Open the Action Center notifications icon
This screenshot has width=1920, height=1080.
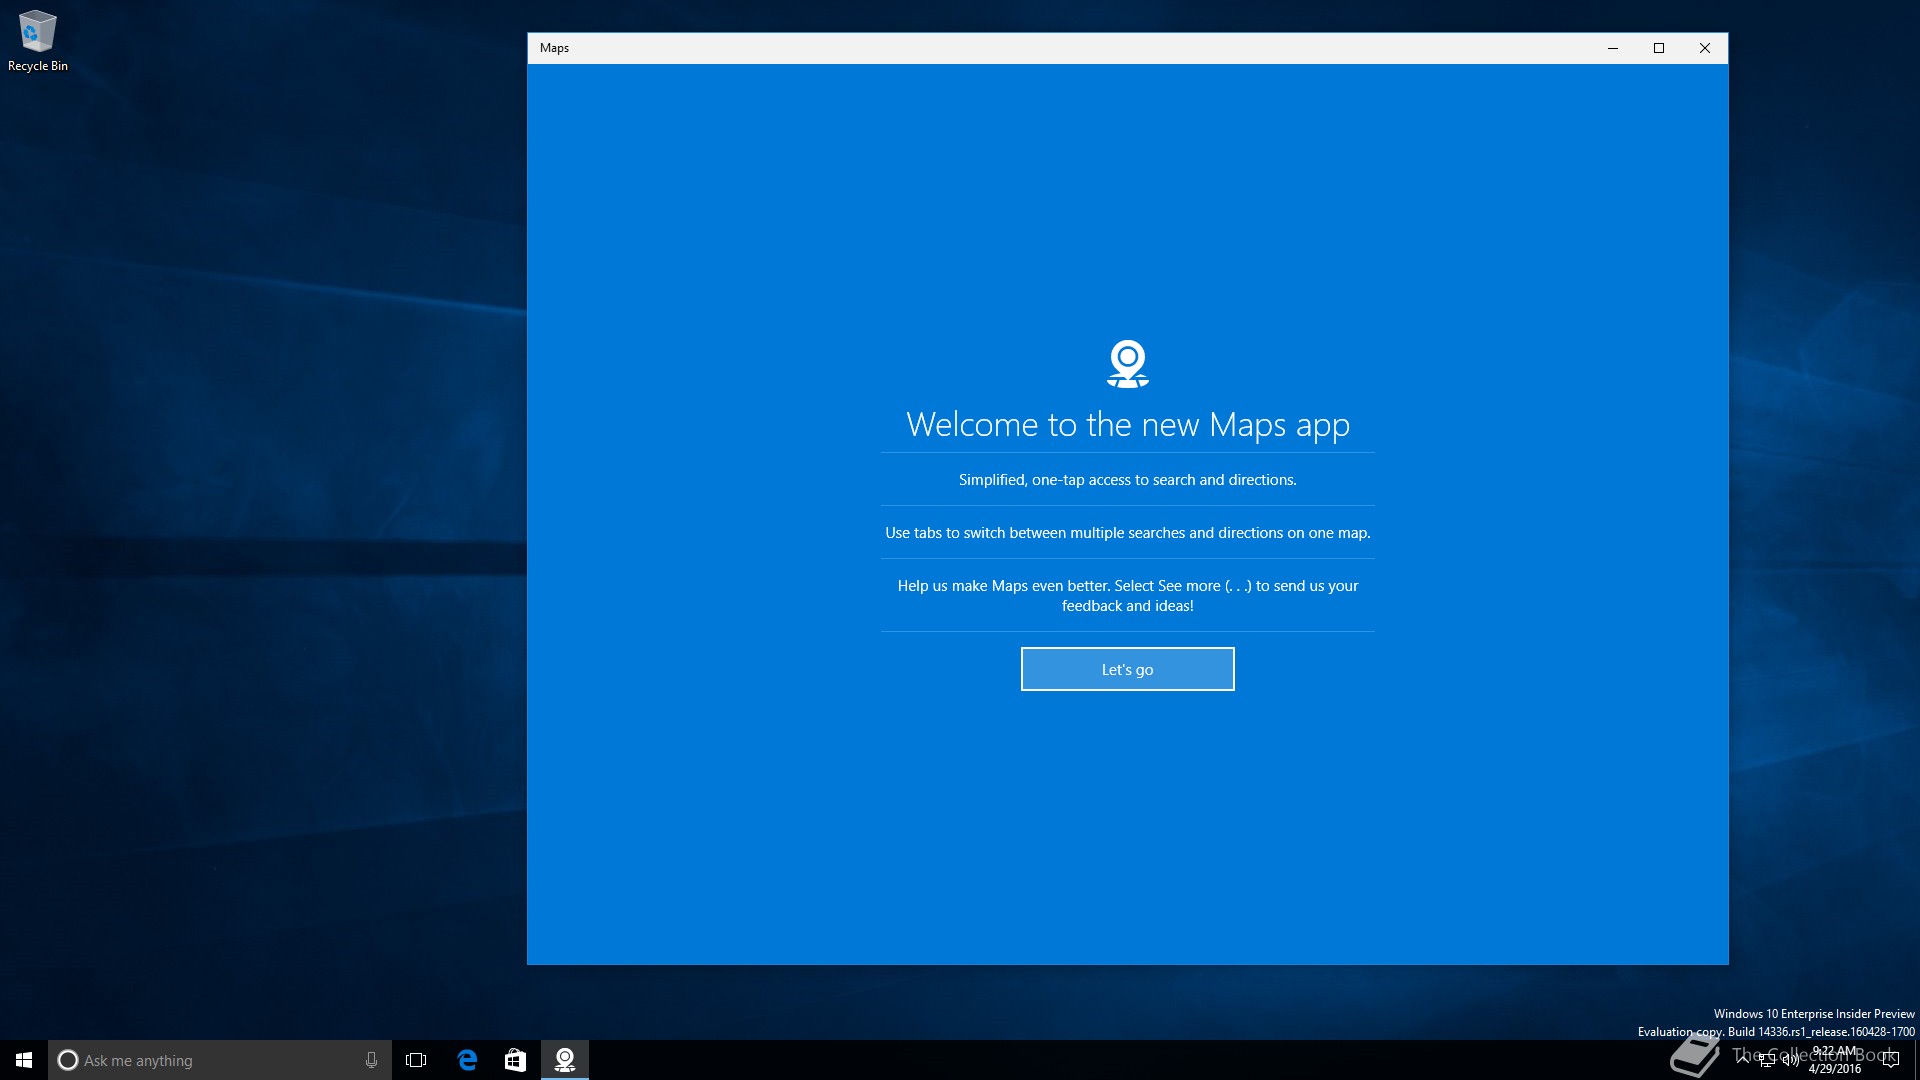coord(1890,1060)
